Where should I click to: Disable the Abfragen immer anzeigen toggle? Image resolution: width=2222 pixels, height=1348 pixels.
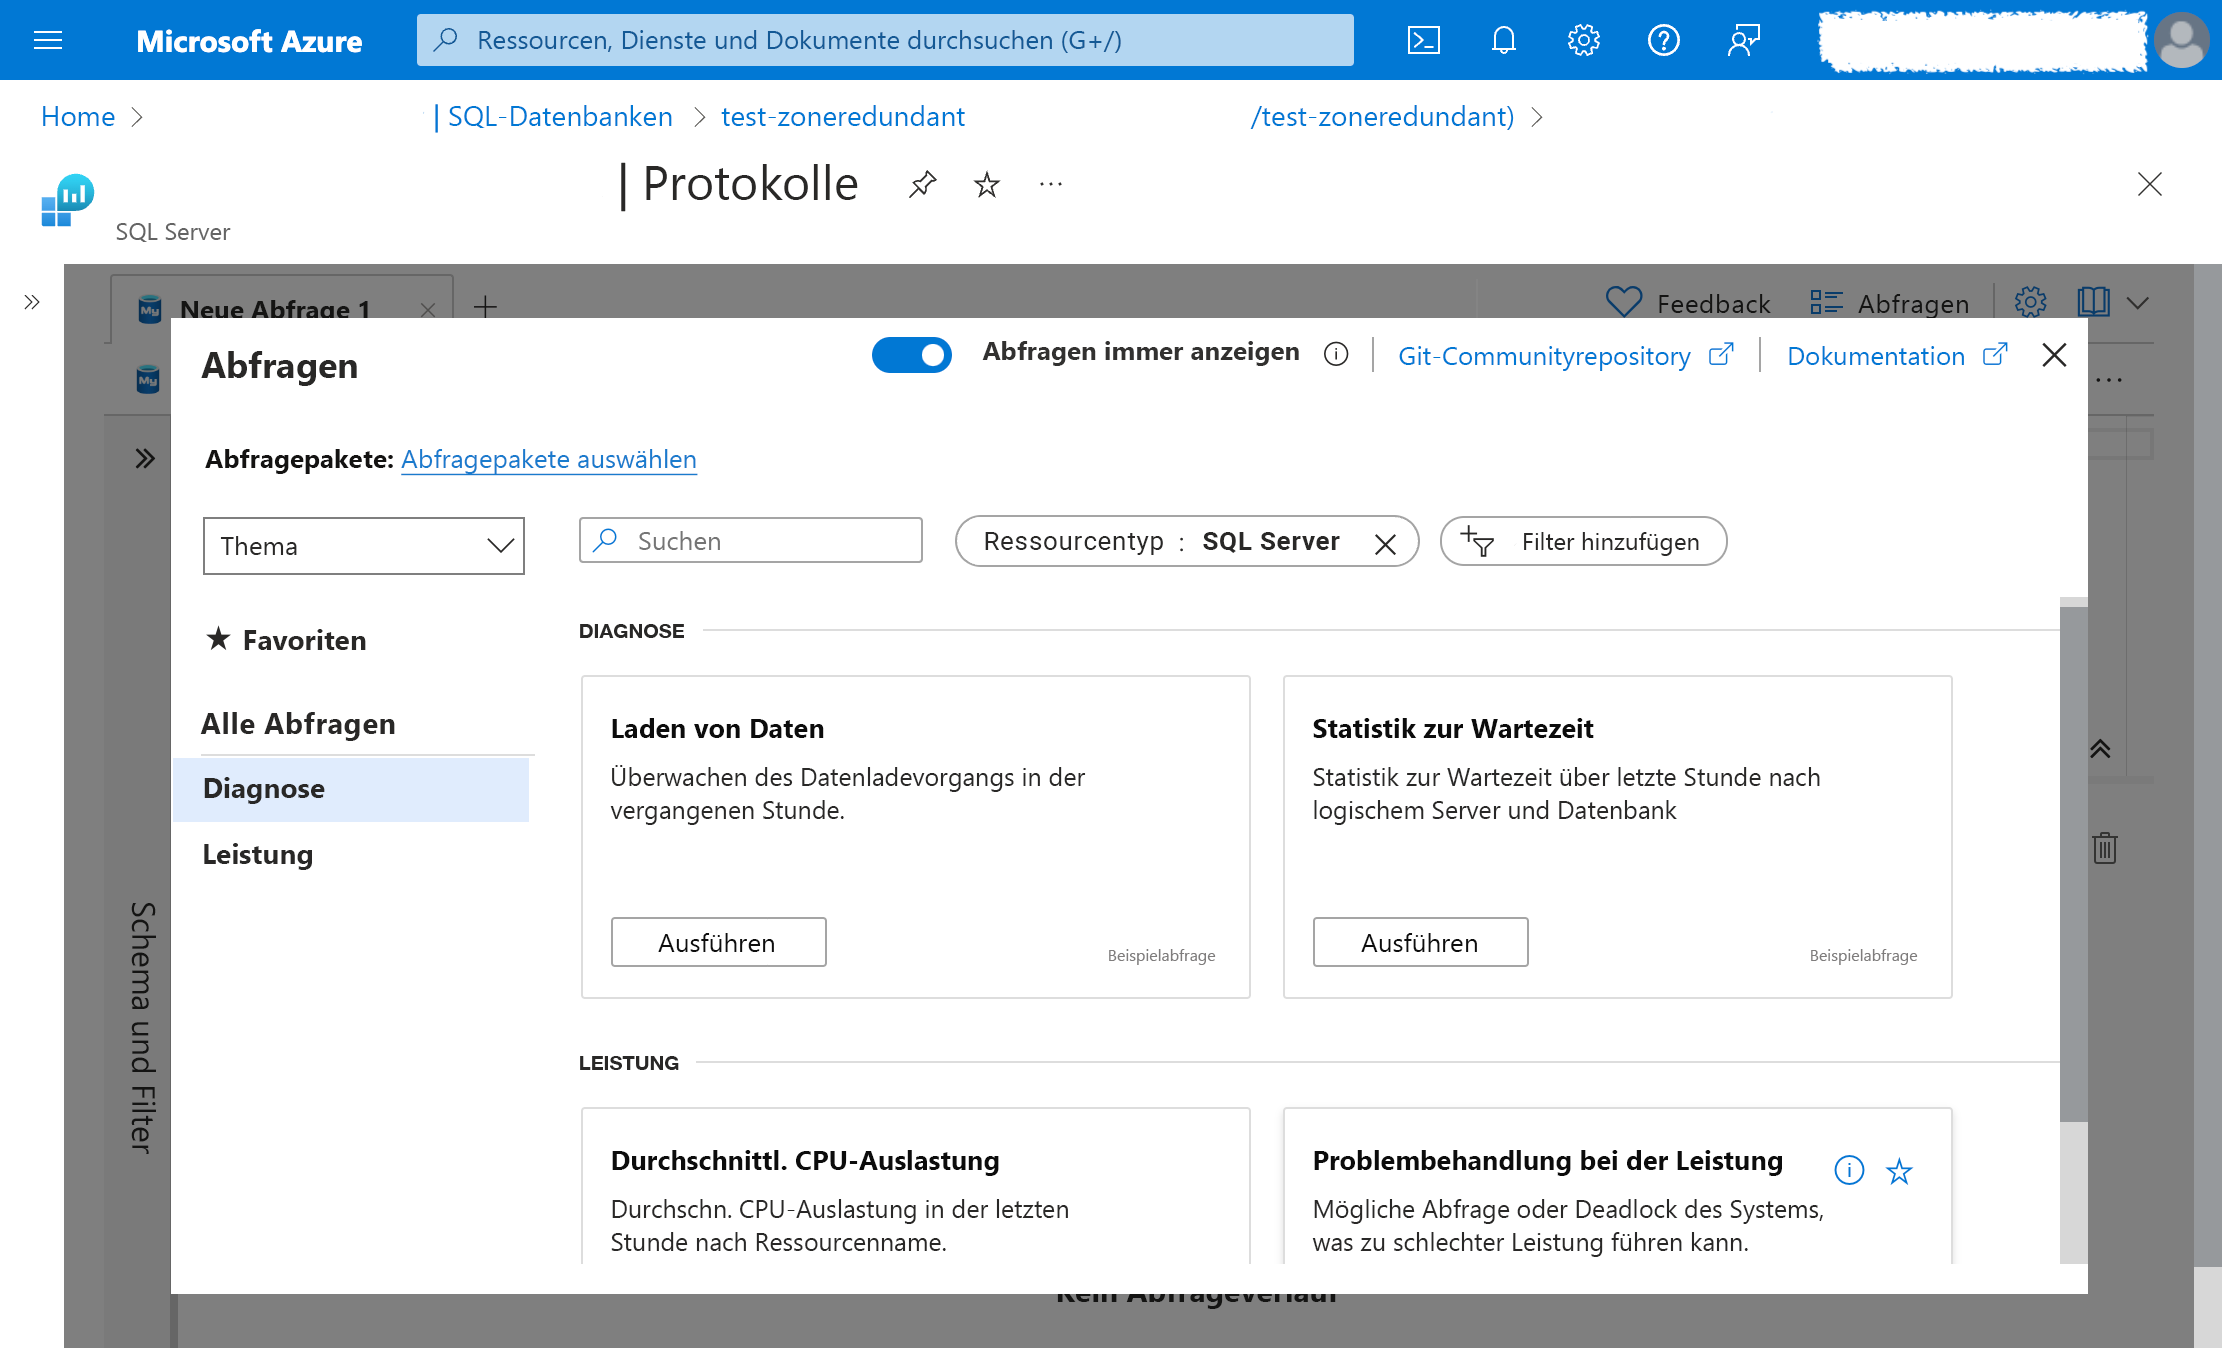coord(911,355)
